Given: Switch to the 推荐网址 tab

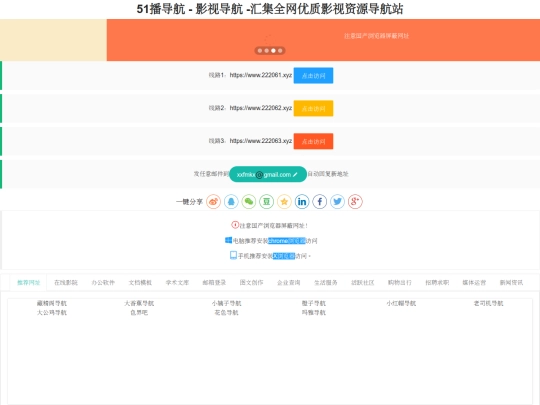Looking at the screenshot, I should point(29,283).
